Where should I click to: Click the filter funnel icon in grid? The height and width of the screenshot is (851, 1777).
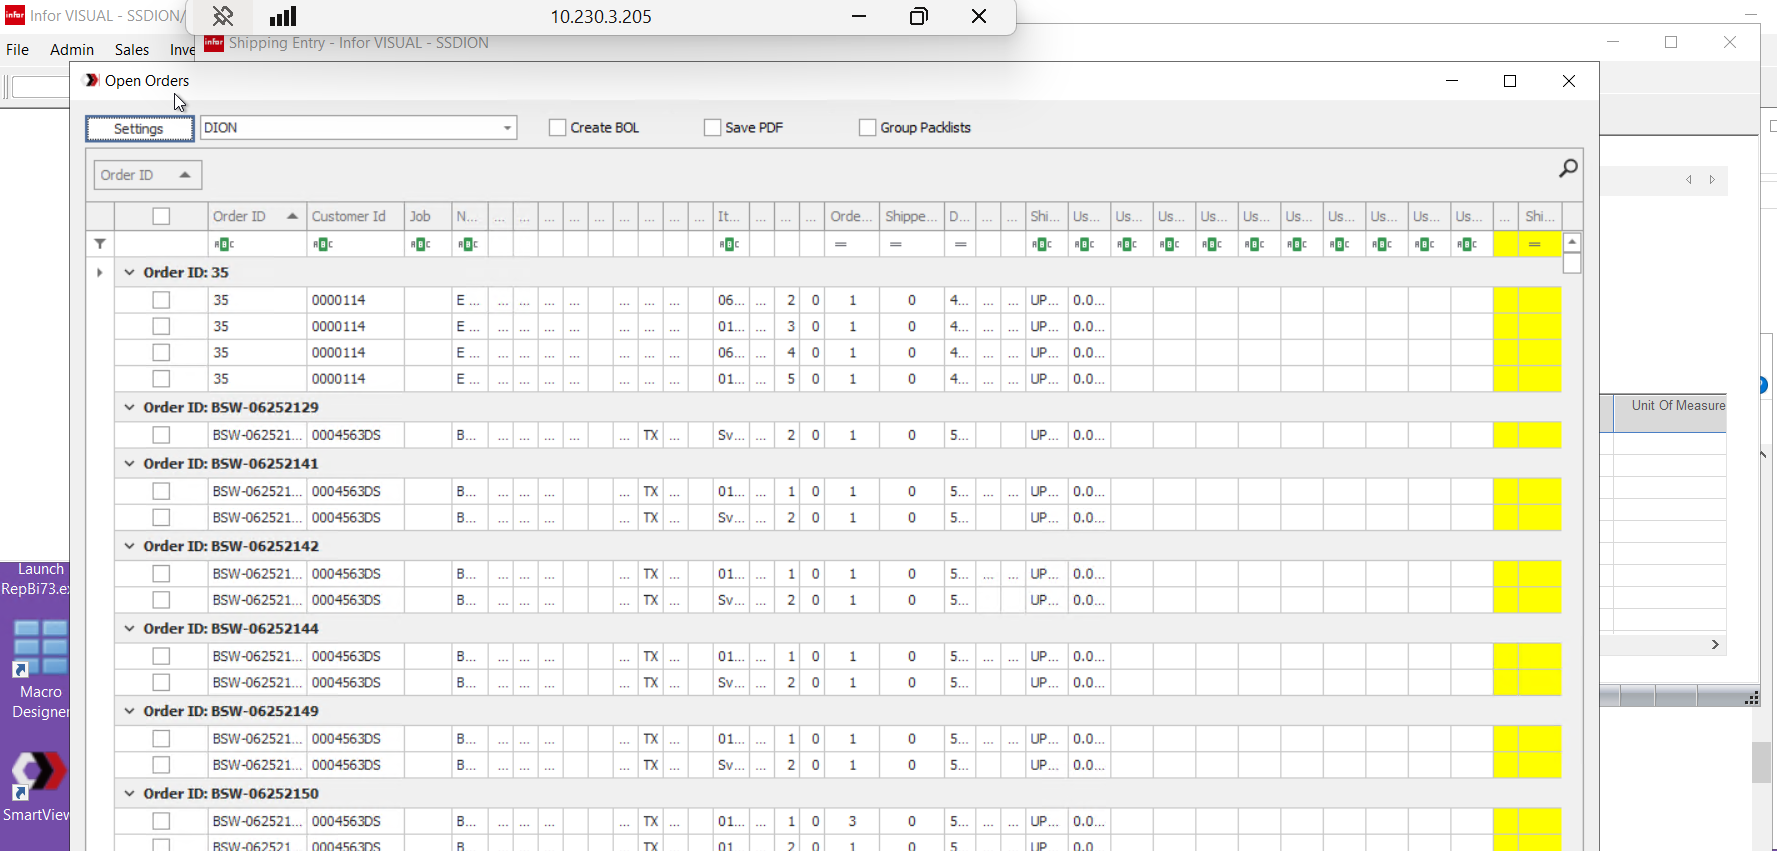(x=100, y=244)
